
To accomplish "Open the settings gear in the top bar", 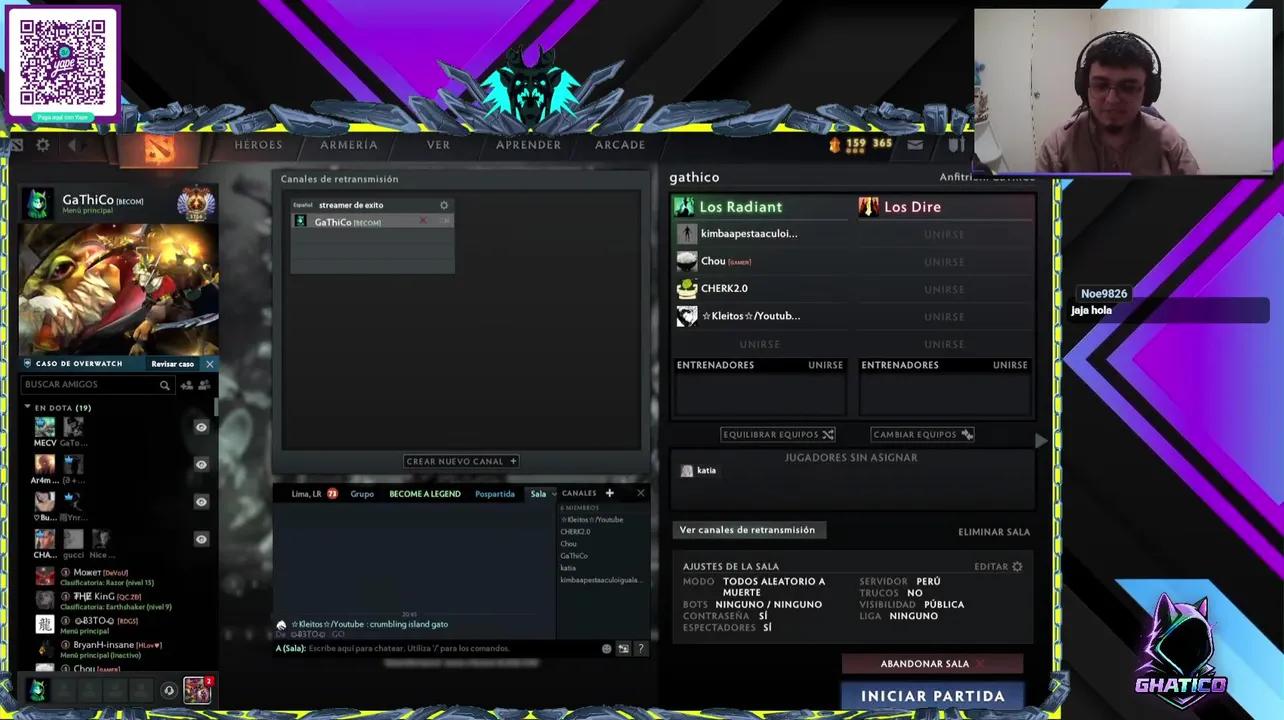I will point(43,145).
